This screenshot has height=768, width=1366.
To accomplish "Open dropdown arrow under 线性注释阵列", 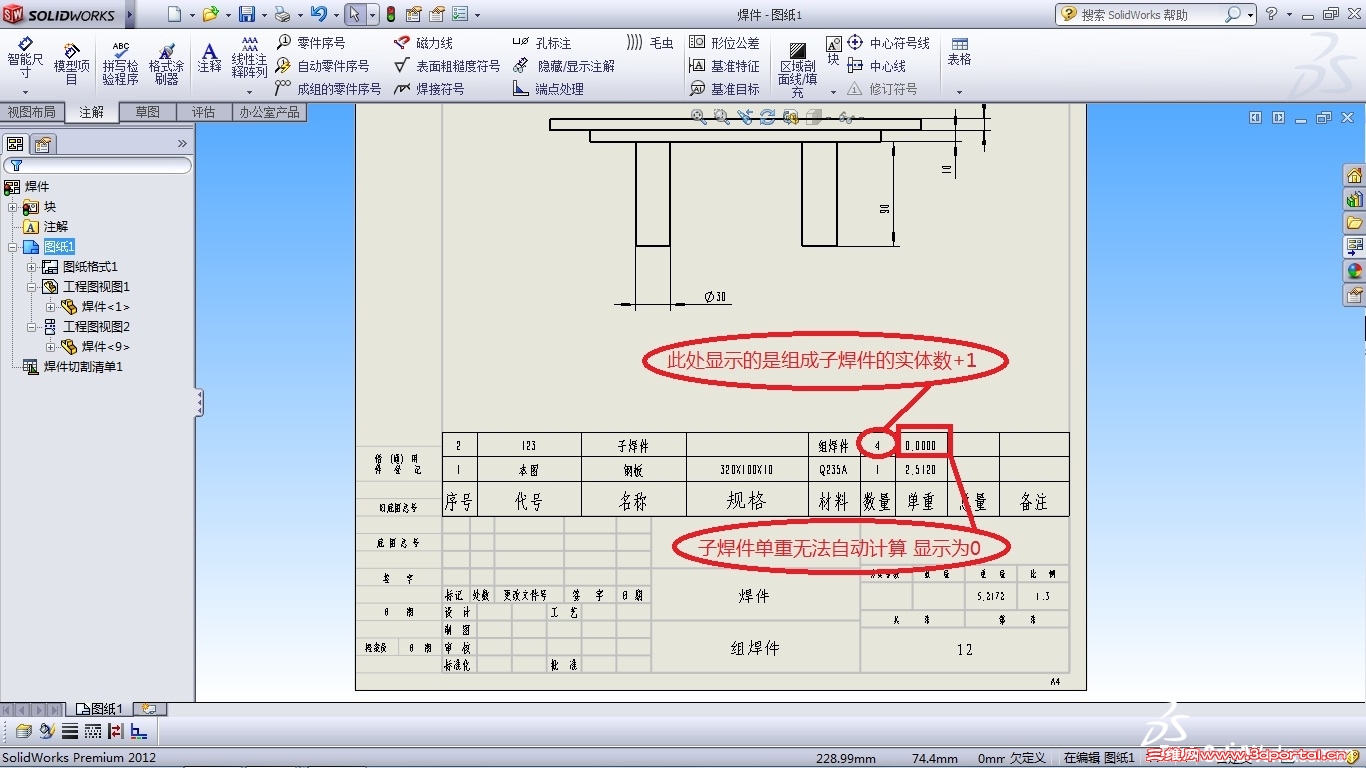I will pos(249,92).
